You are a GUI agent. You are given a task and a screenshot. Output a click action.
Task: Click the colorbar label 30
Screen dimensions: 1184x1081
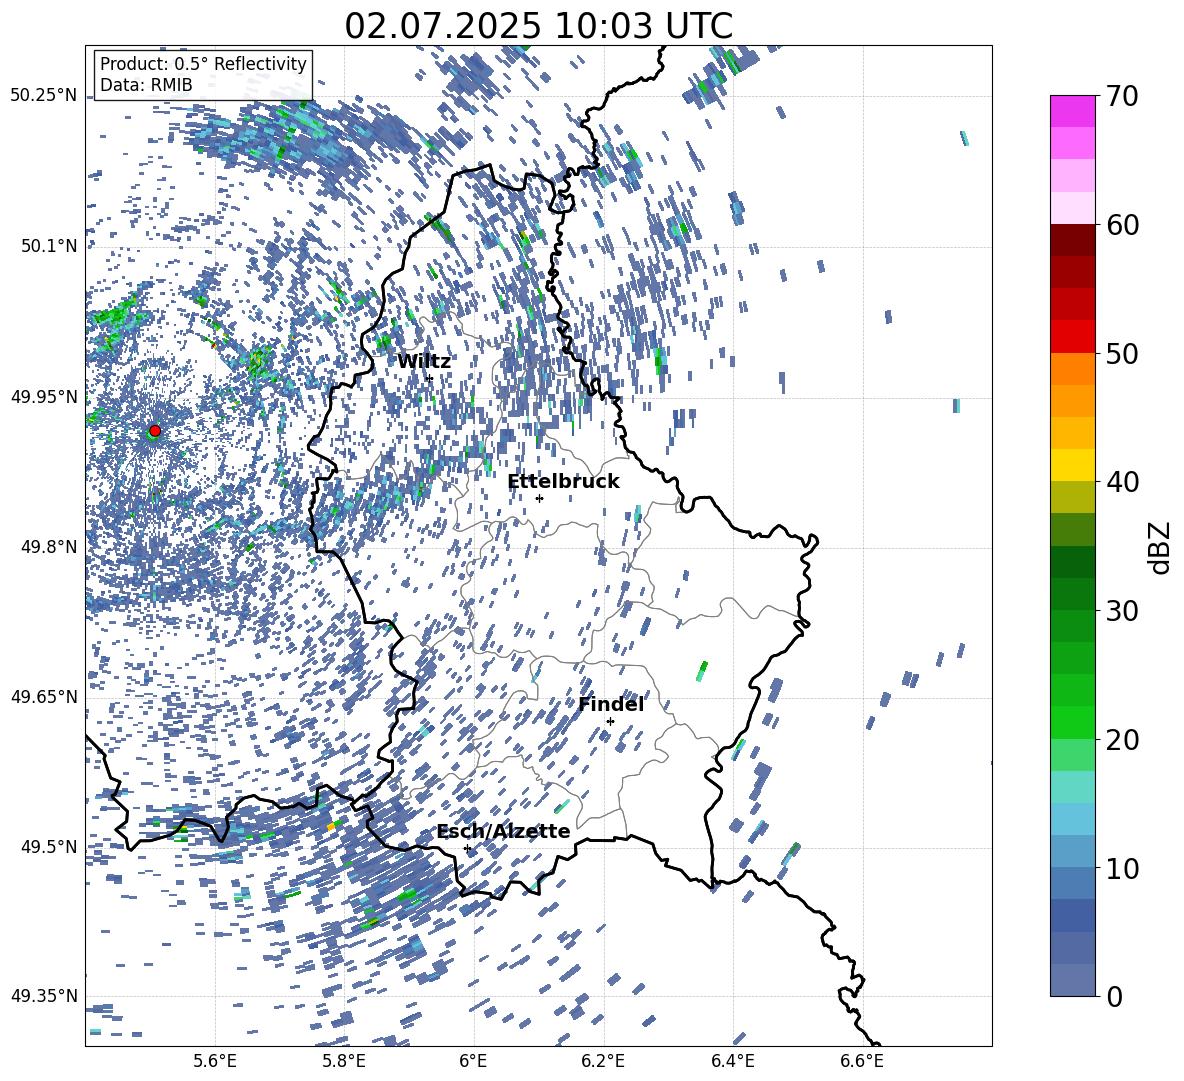click(1122, 611)
